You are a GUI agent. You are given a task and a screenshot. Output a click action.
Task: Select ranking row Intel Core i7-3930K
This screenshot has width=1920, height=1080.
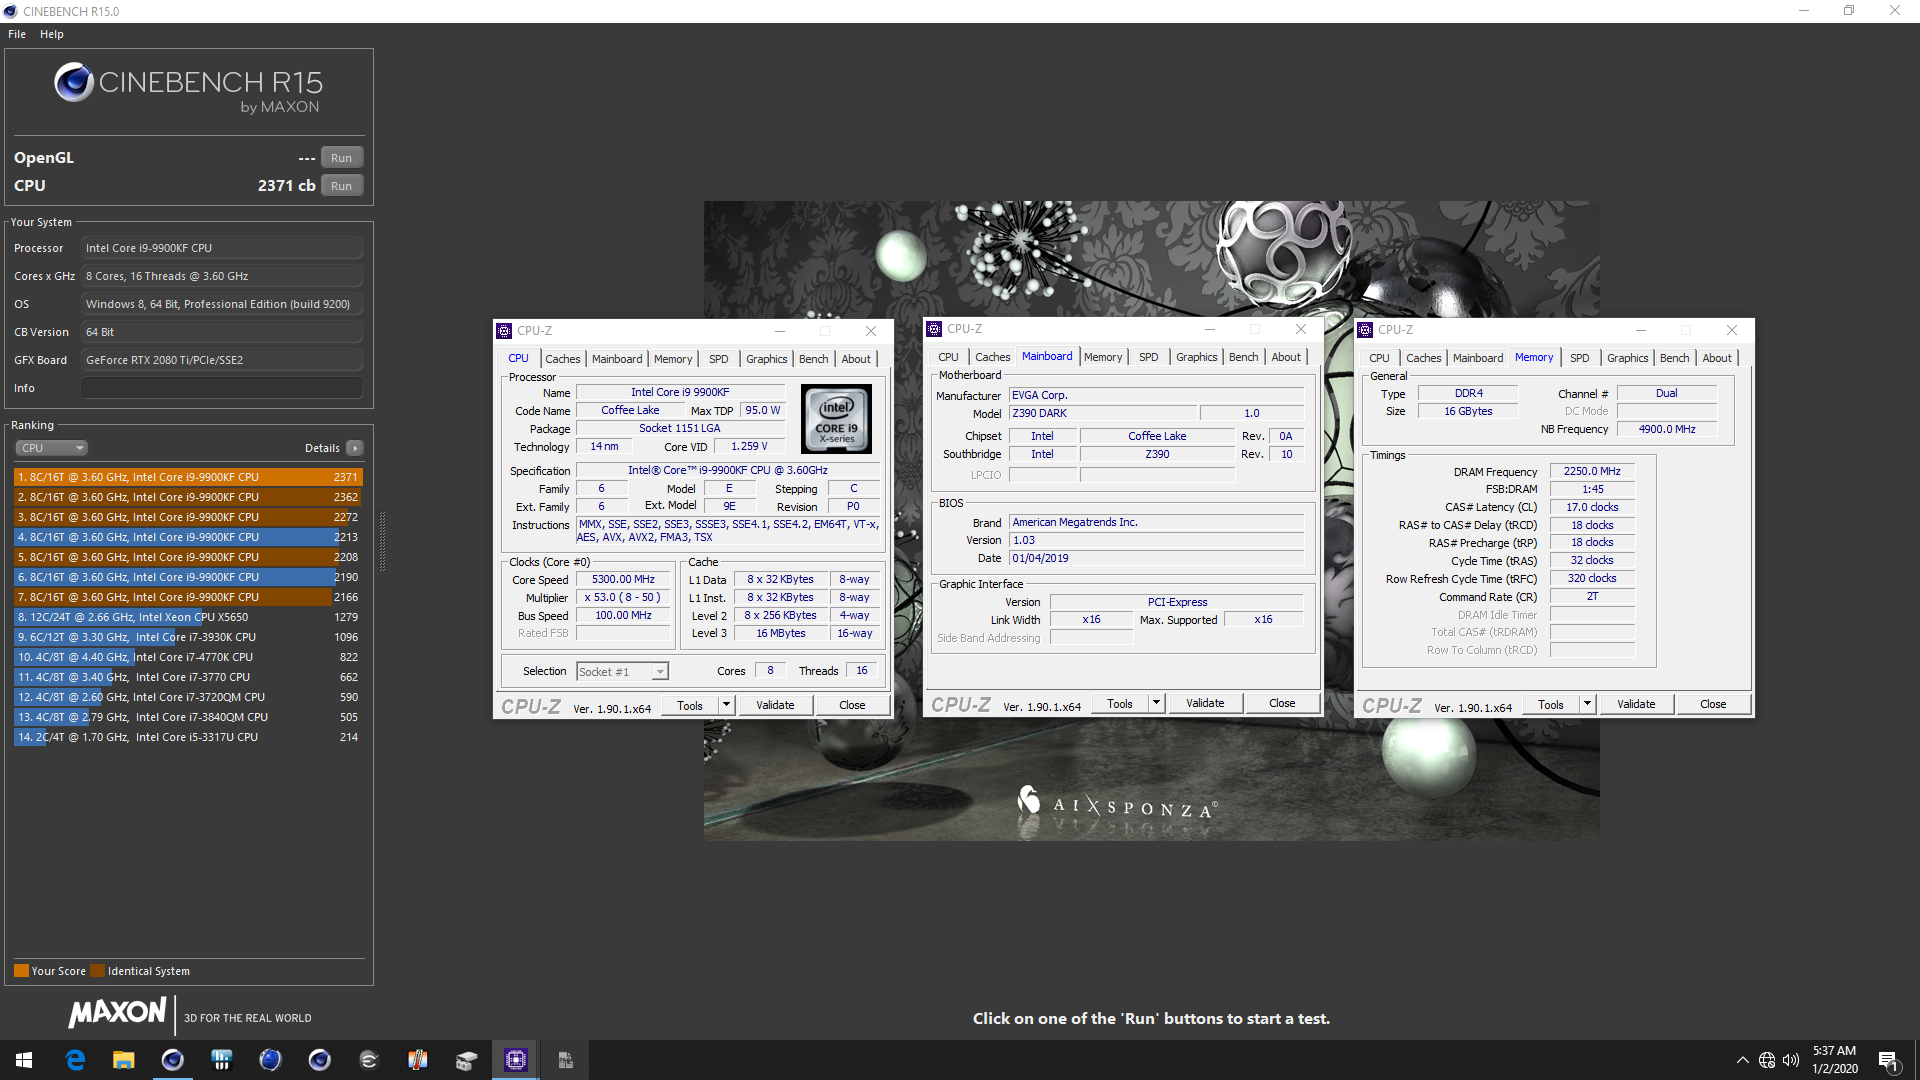click(188, 637)
